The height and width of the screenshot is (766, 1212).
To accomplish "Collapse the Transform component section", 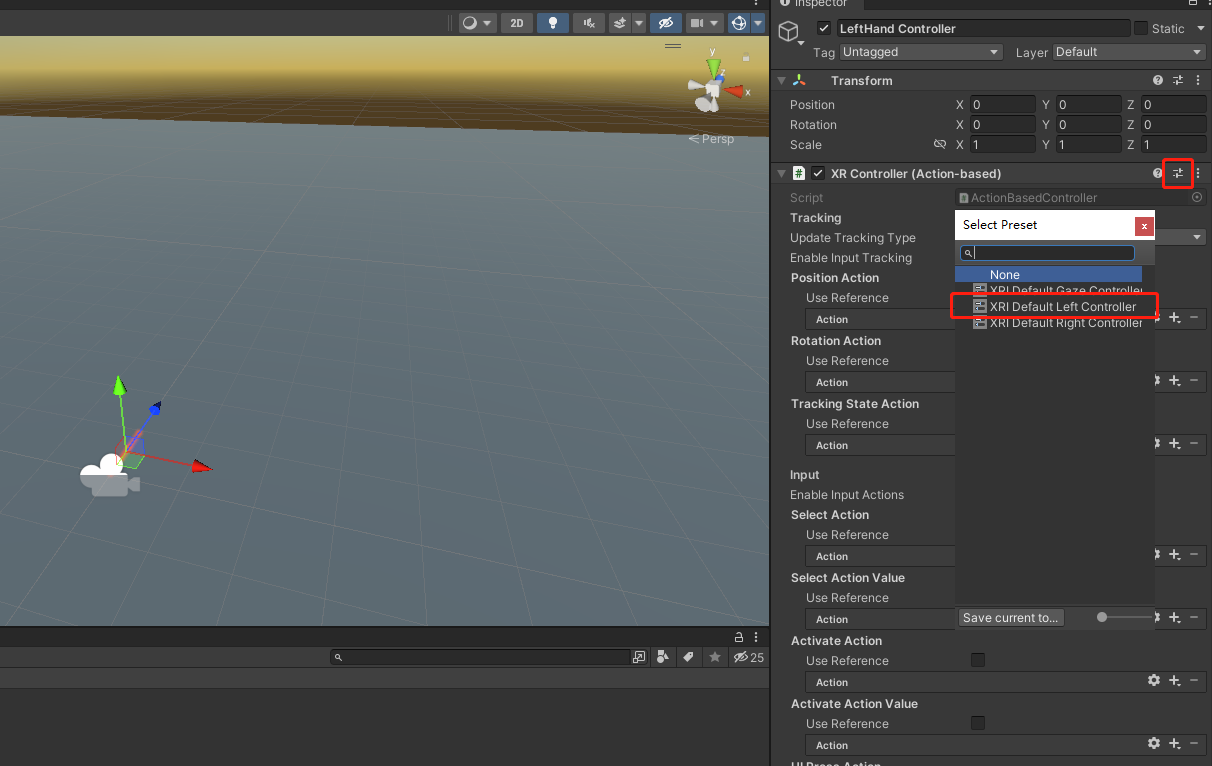I will [x=782, y=81].
